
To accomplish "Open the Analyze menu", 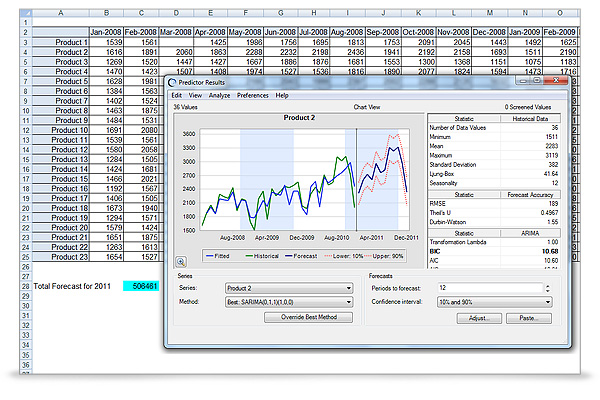I will [x=219, y=95].
